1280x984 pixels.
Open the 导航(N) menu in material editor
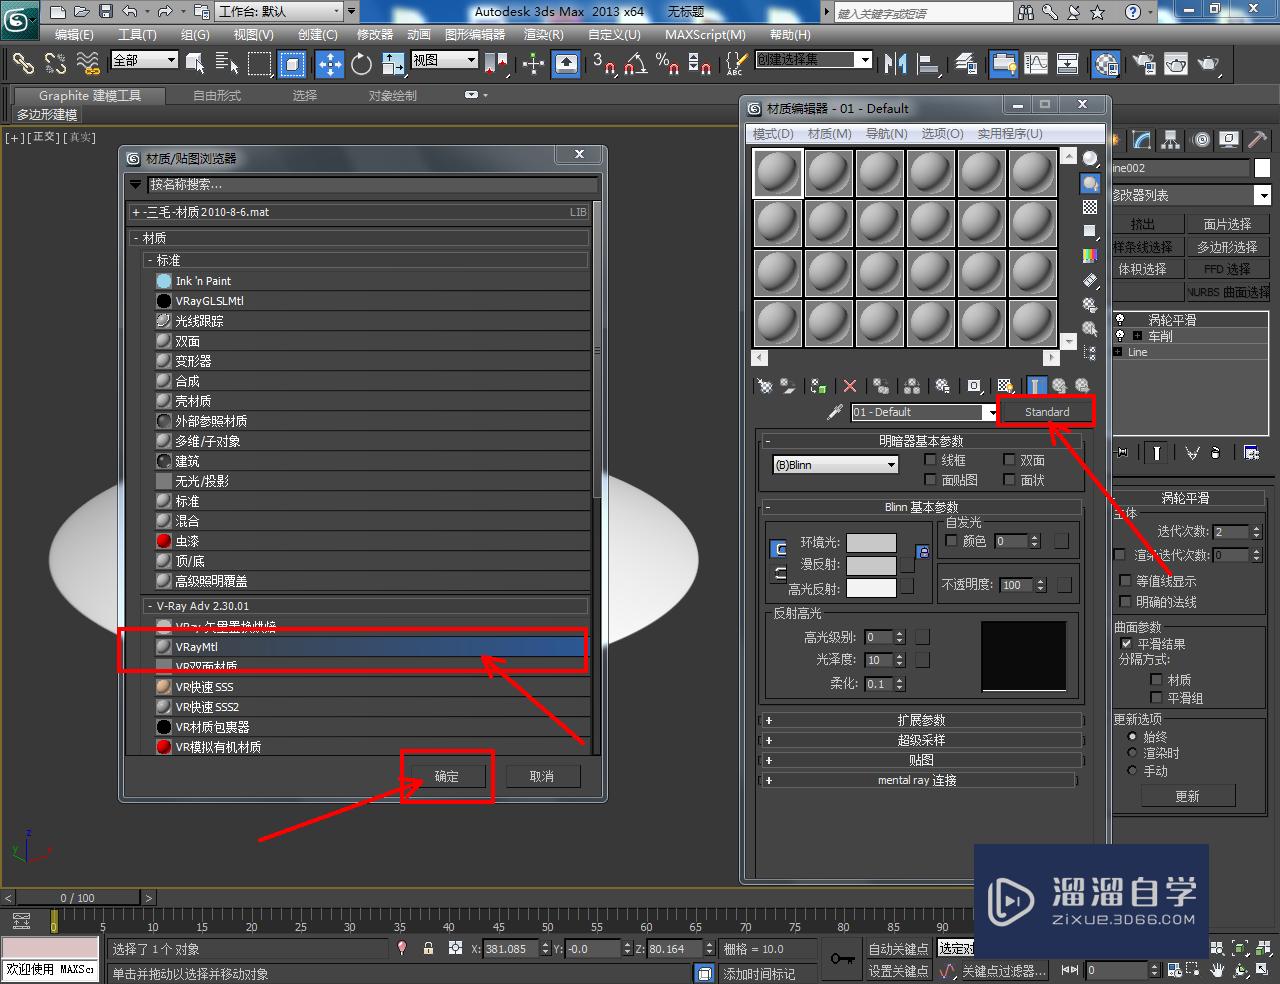pyautogui.click(x=886, y=134)
